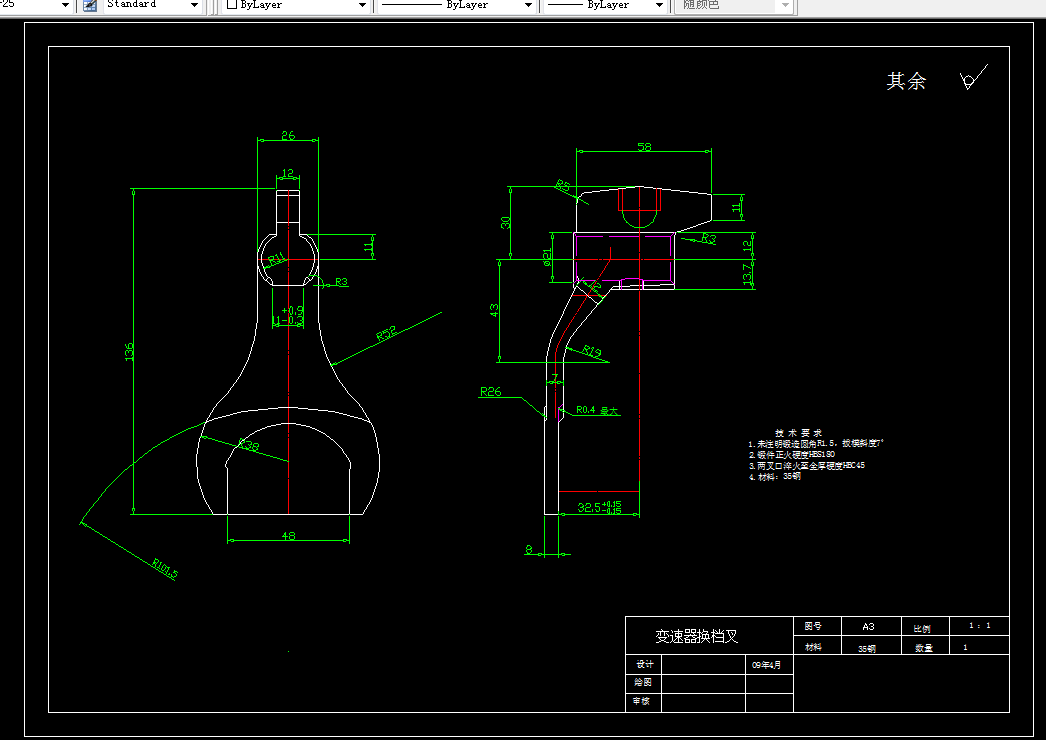Select the 其余 text
Viewport: 1046px width, 740px height.
(906, 81)
